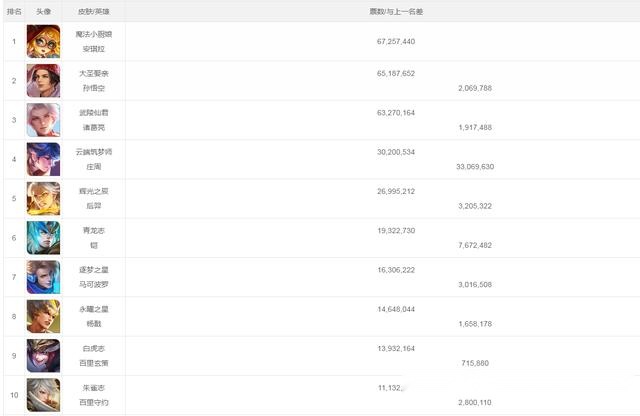The image size is (640, 416).
Task: Click the 马可波罗 avatar in row 7
Action: tap(43, 277)
